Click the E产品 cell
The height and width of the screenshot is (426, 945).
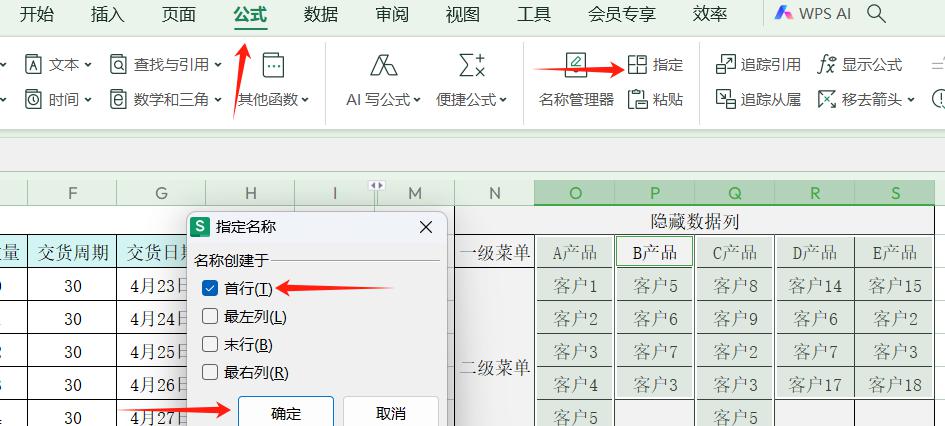pyautogui.click(x=895, y=252)
